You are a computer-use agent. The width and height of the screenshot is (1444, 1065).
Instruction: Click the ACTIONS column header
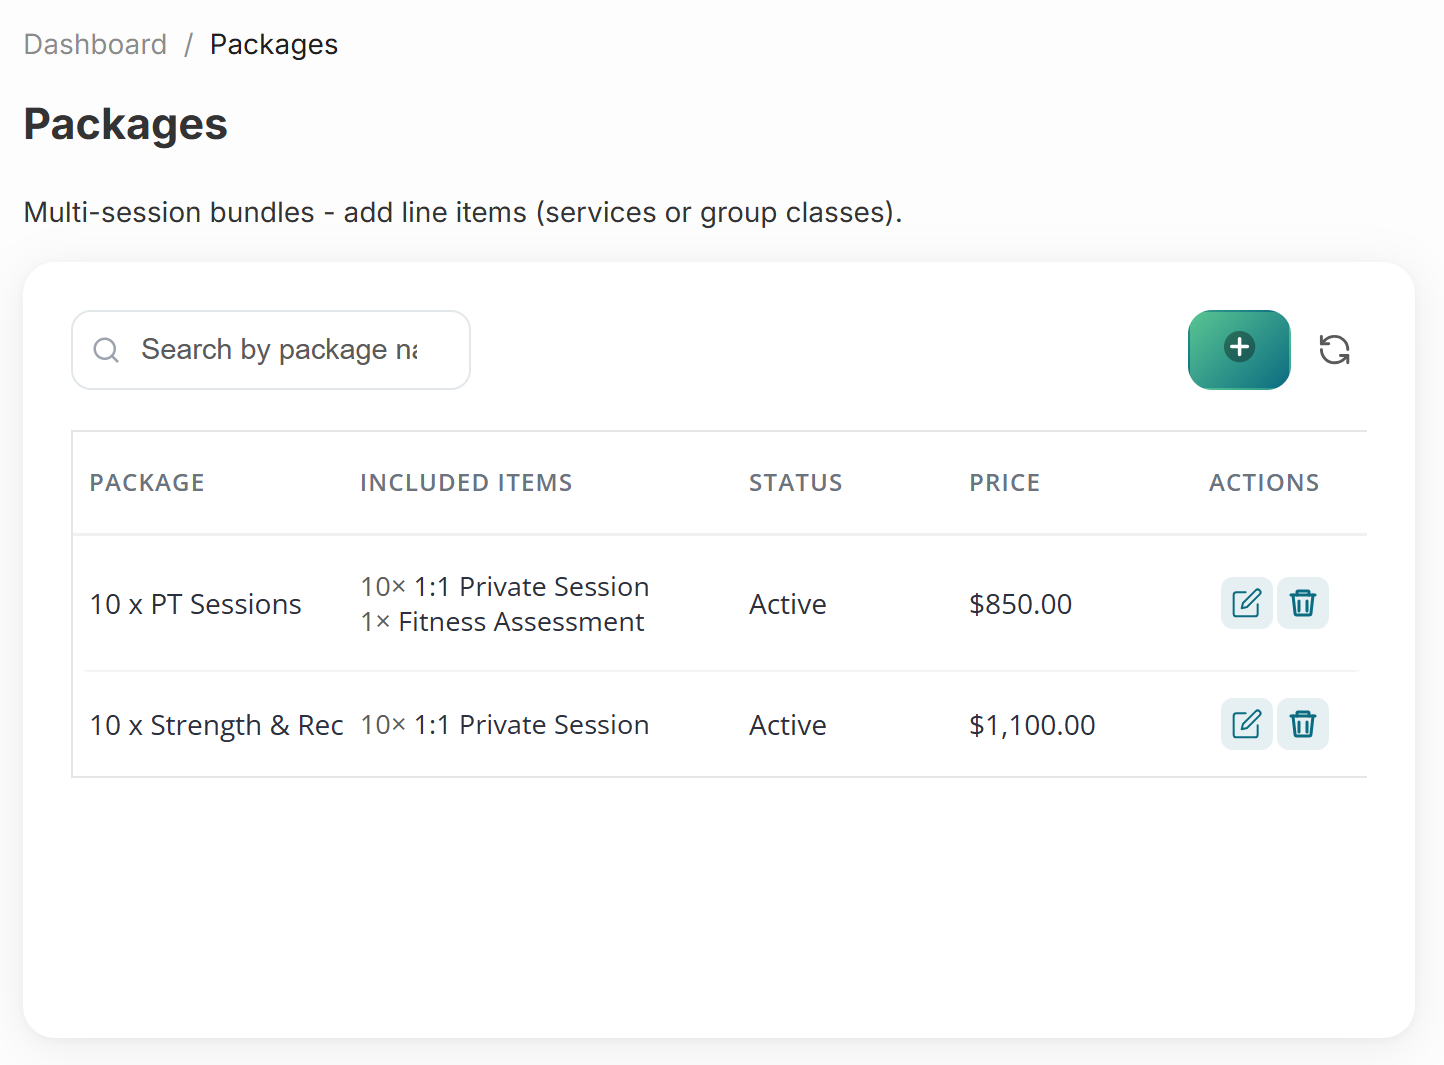click(x=1264, y=483)
